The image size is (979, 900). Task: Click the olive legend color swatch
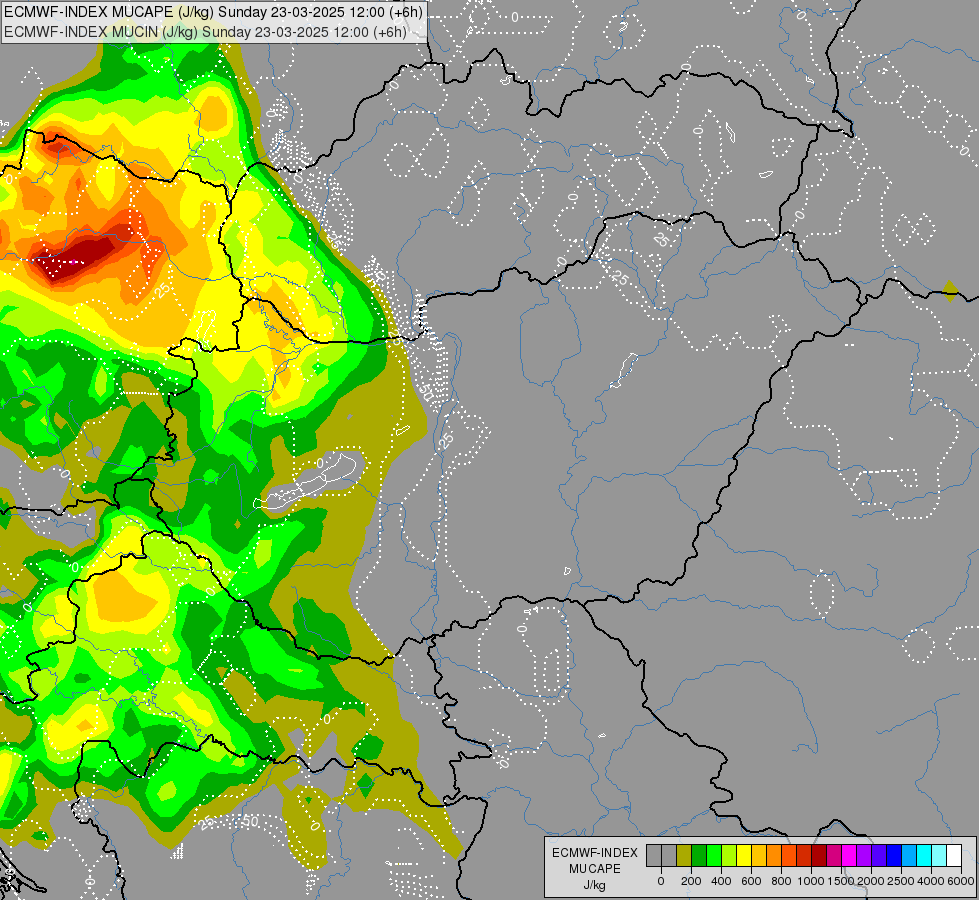pos(684,855)
